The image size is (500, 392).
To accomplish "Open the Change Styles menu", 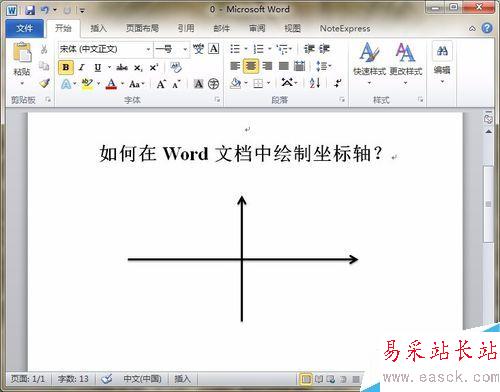I will point(406,63).
